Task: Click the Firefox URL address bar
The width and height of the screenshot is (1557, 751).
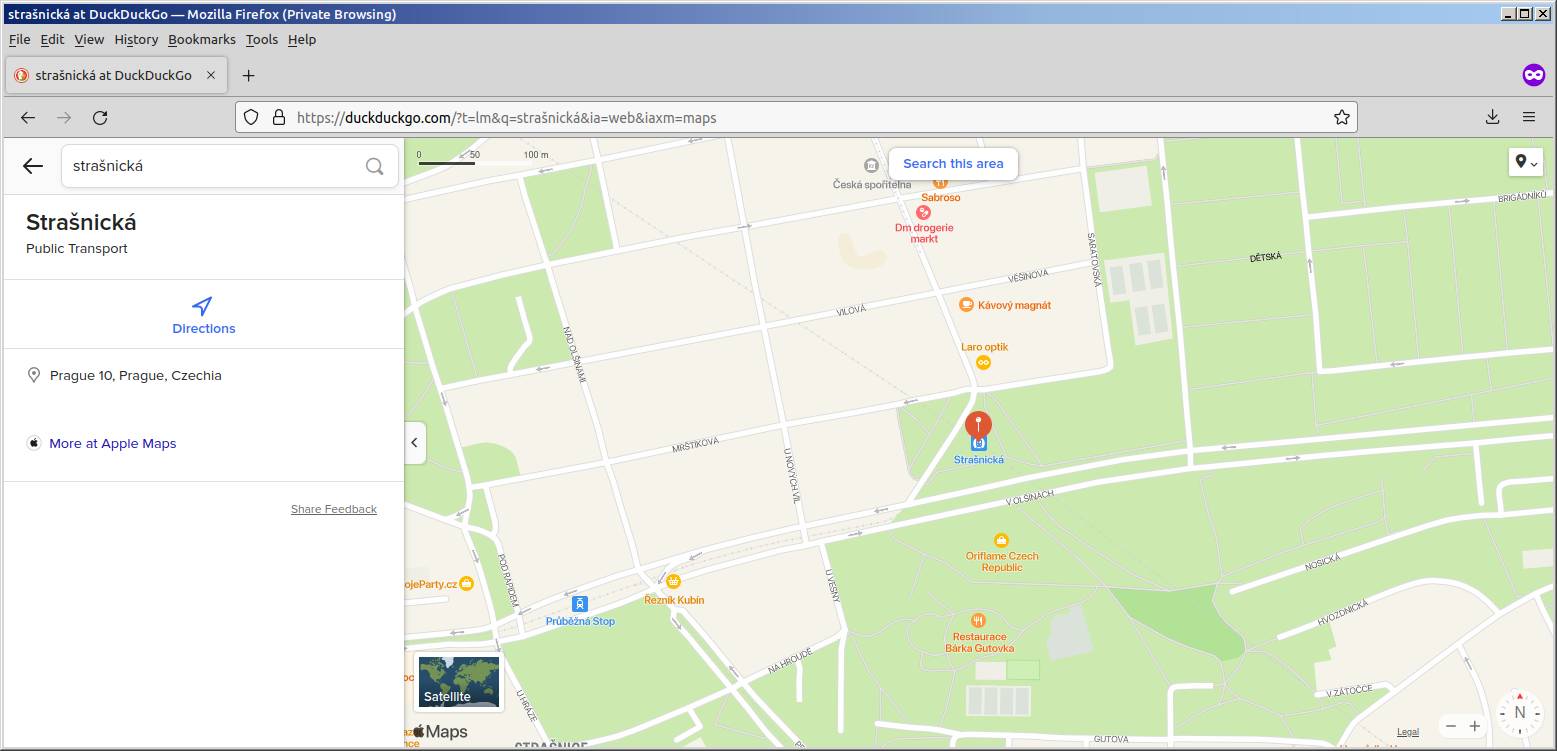Action: tap(796, 118)
